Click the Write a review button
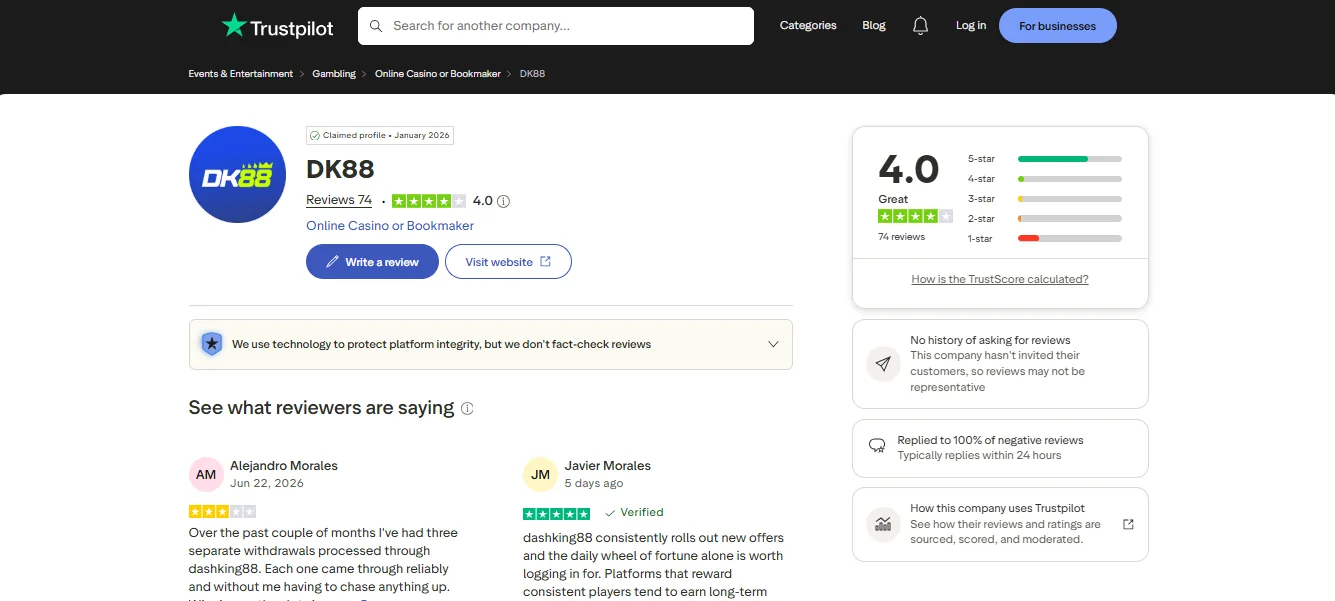Viewport: 1335px width, 601px height. (x=372, y=262)
